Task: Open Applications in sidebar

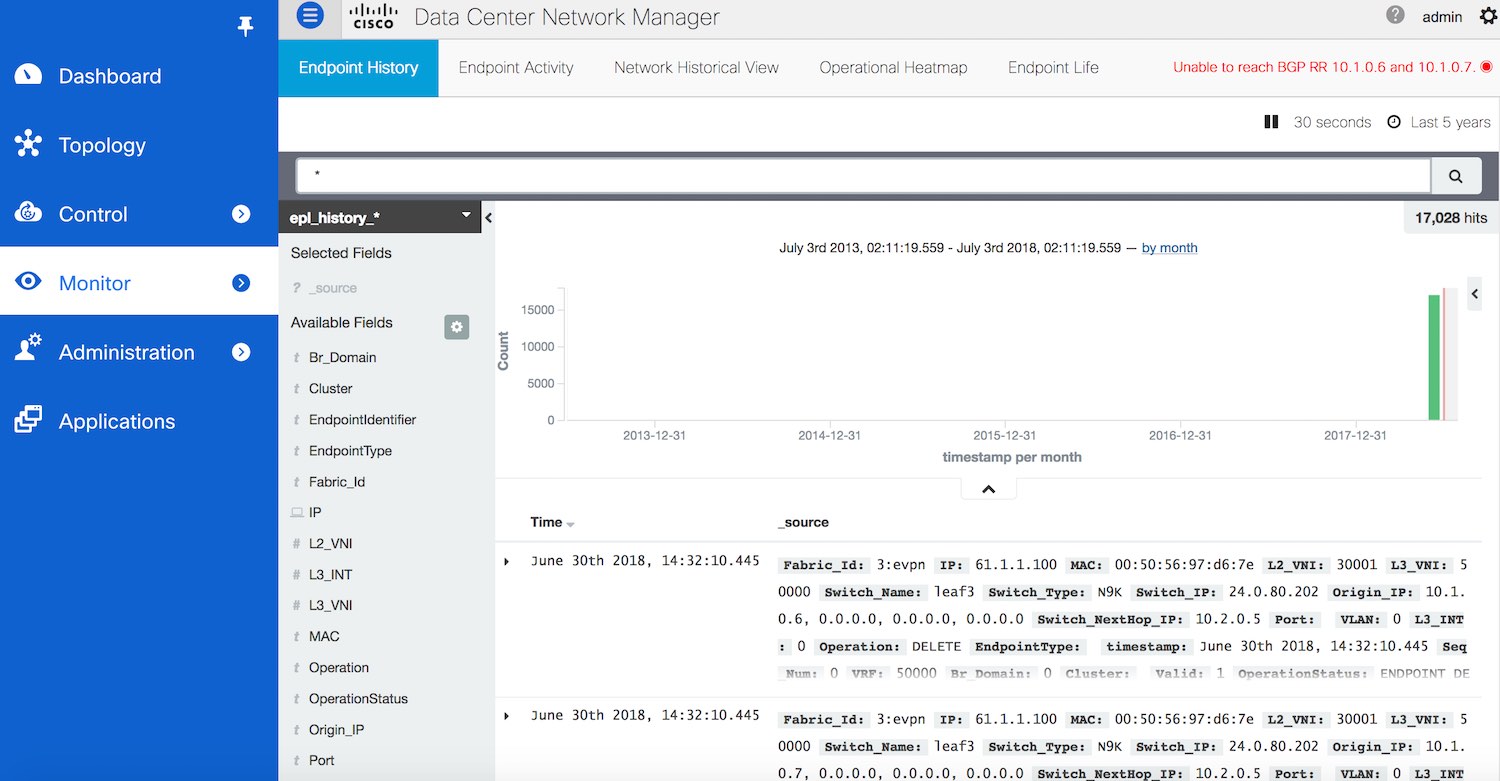Action: (117, 421)
